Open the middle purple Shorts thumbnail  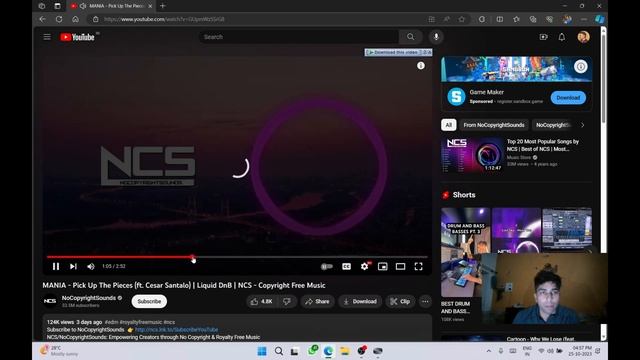click(x=516, y=230)
